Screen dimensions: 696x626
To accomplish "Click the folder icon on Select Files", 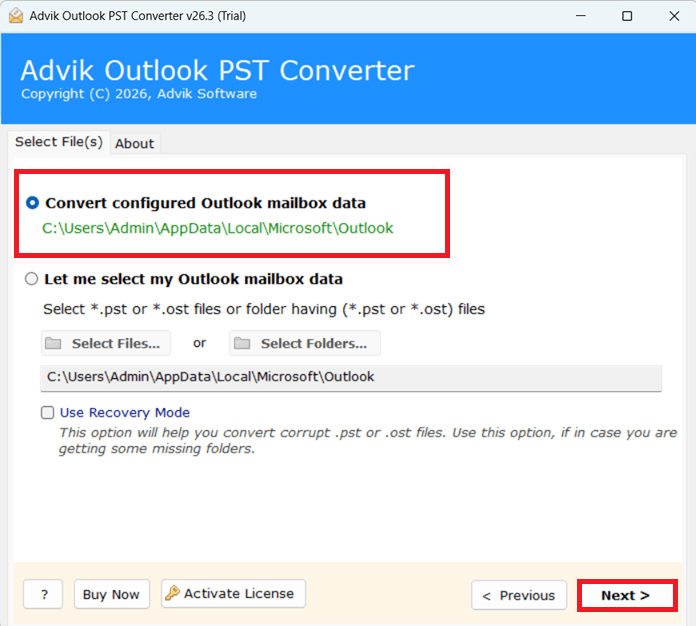I will (53, 343).
